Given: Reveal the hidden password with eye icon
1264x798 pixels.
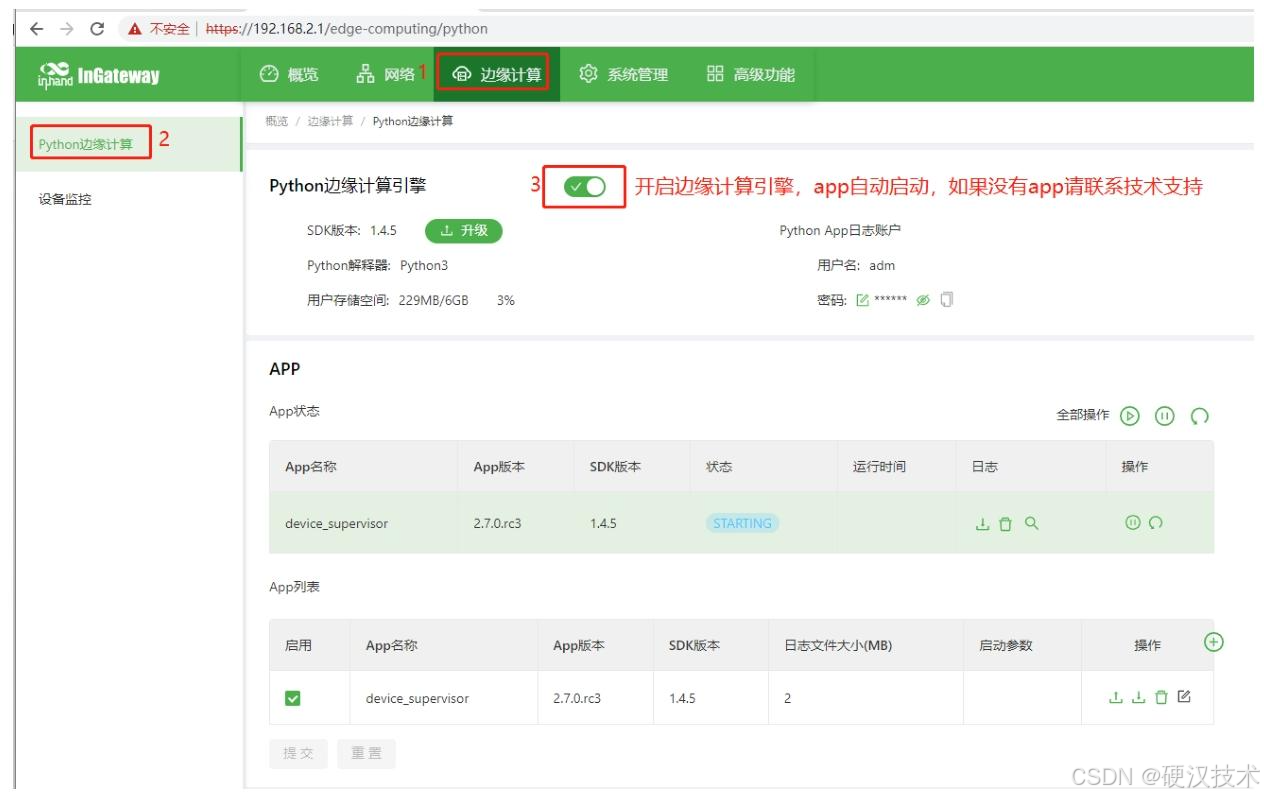Looking at the screenshot, I should click(x=923, y=300).
